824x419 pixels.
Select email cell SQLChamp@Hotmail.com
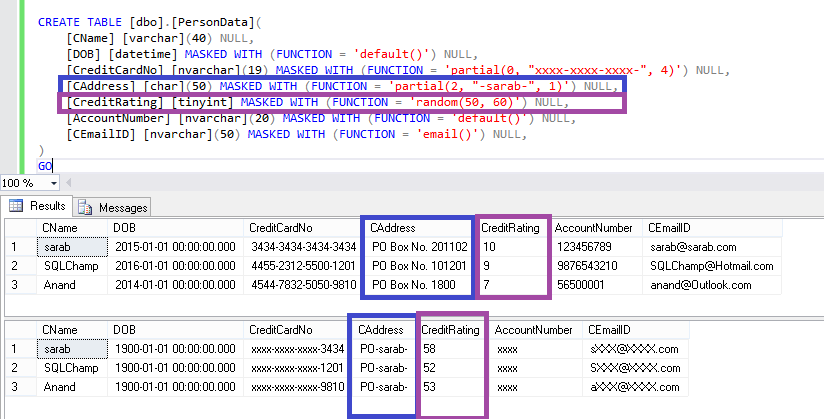coord(713,266)
